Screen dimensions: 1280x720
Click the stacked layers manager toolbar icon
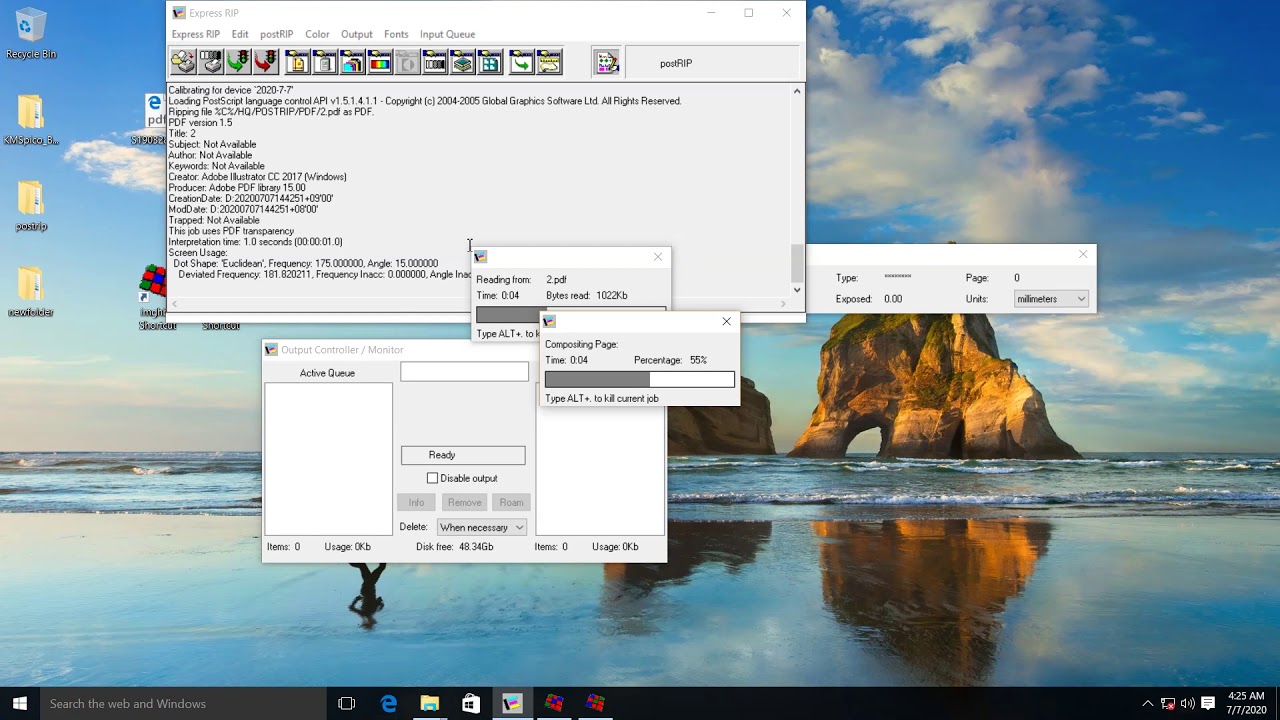pos(462,63)
